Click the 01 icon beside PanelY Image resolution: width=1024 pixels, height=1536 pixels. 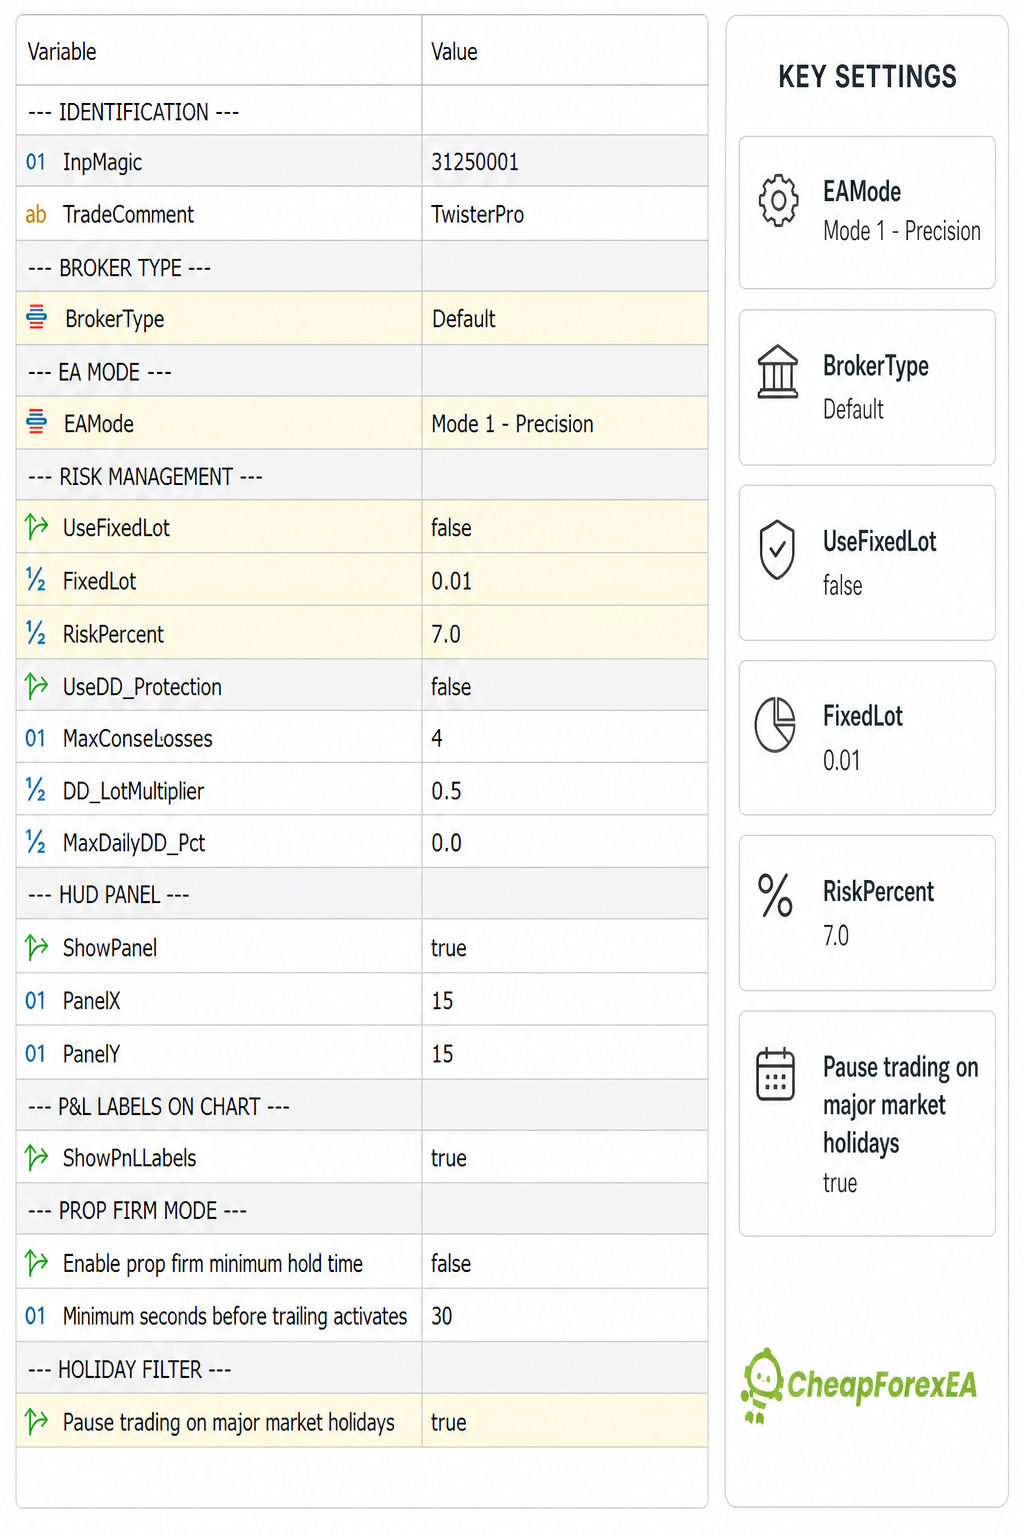click(x=36, y=1054)
